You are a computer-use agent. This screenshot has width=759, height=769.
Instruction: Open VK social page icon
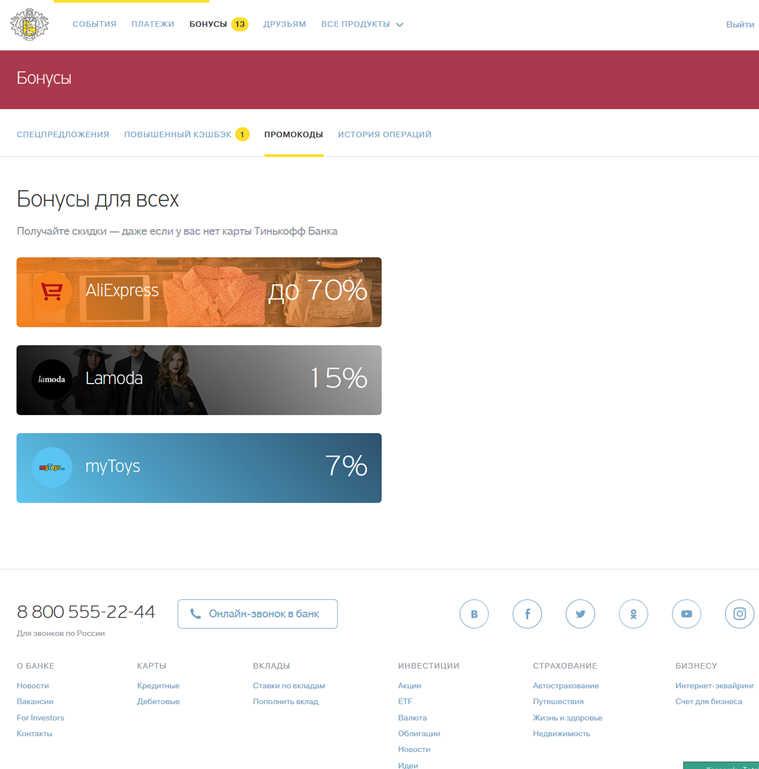474,614
